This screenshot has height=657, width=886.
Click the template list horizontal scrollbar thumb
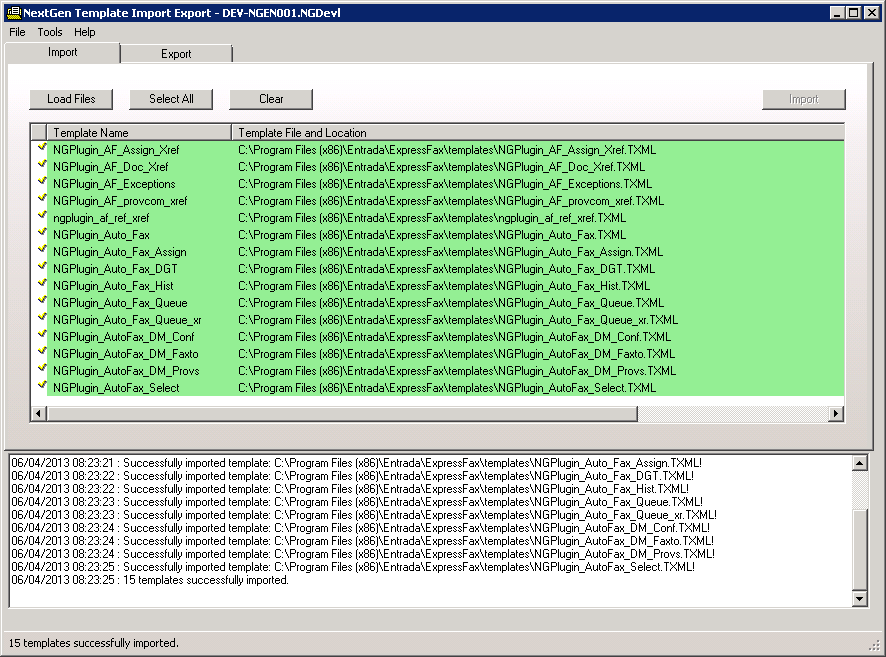(342, 414)
